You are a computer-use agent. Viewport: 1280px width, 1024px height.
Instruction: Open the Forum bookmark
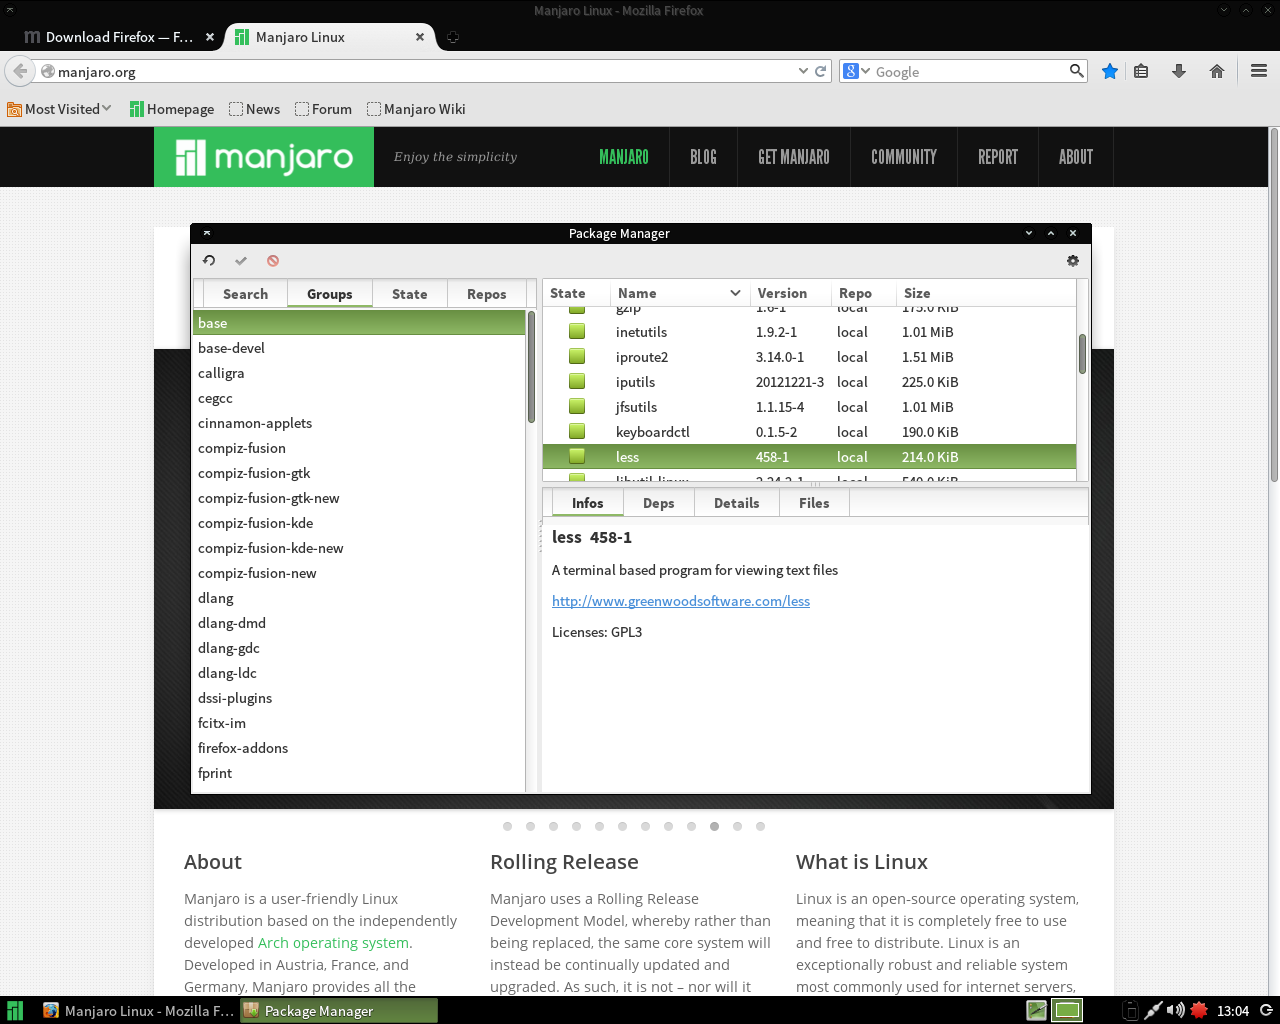click(x=323, y=109)
